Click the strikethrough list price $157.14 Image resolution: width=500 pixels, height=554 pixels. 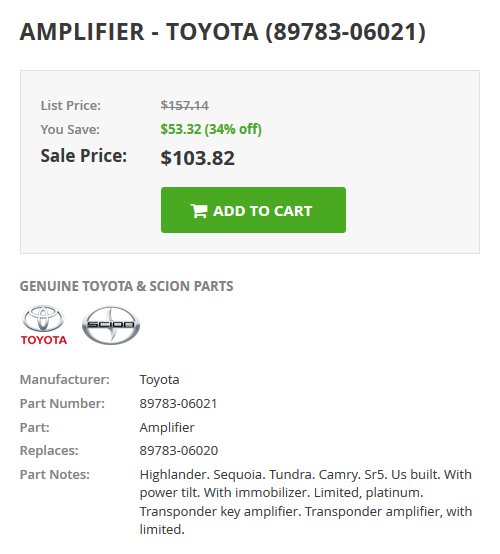[x=184, y=105]
